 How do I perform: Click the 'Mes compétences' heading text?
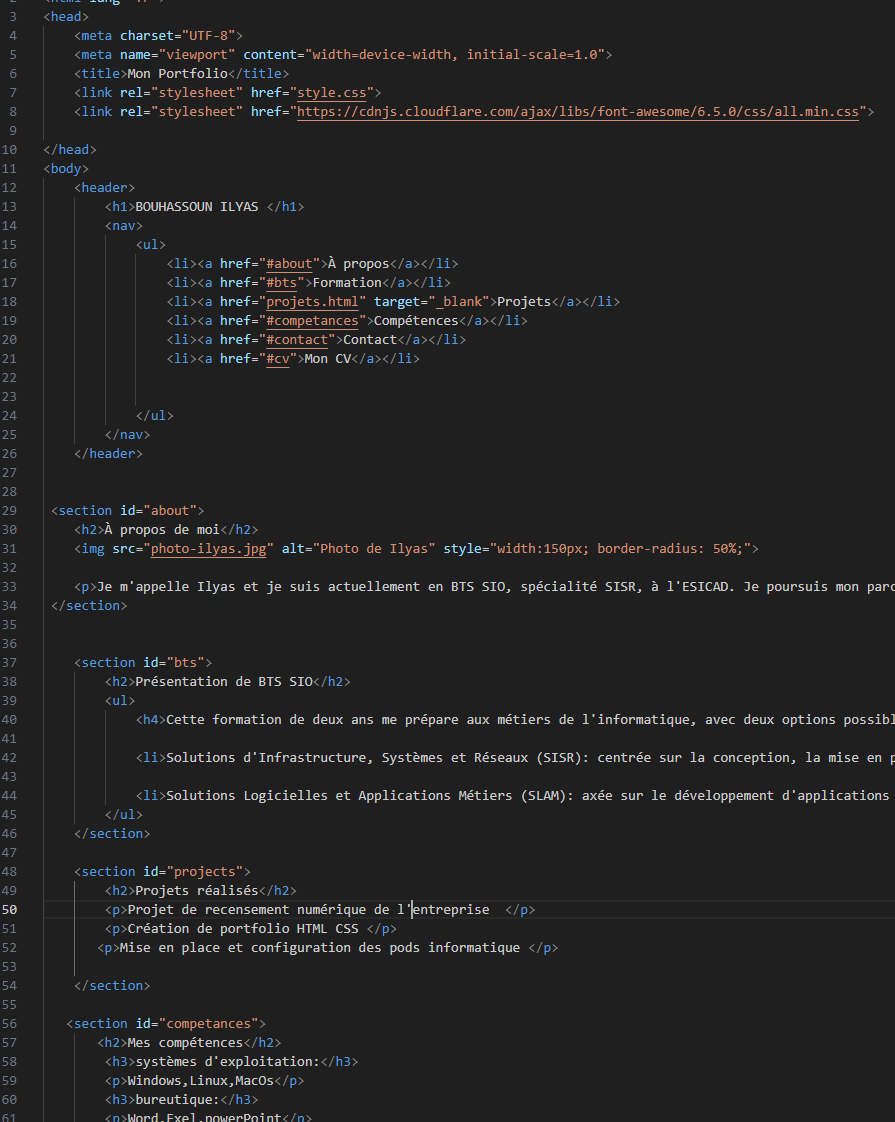pos(186,1043)
